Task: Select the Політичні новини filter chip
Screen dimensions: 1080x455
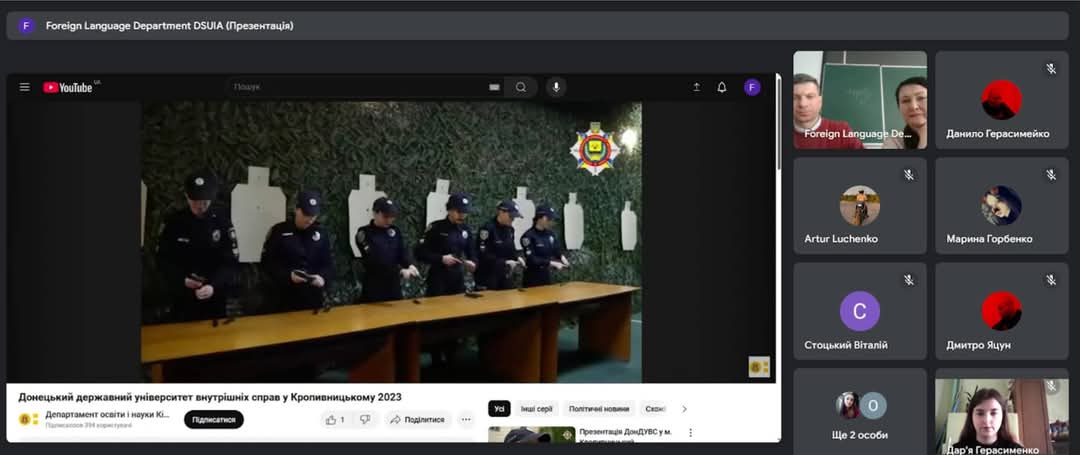Action: (x=599, y=409)
